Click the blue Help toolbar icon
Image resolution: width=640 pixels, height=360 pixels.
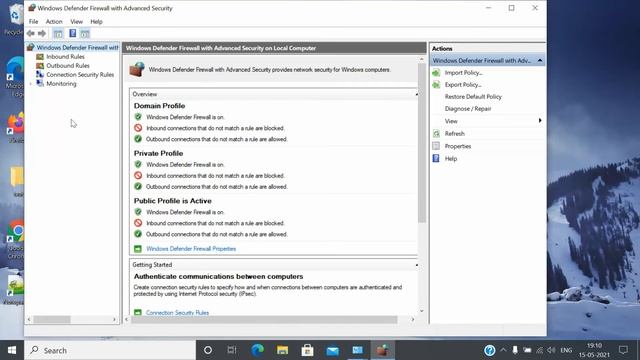72,33
